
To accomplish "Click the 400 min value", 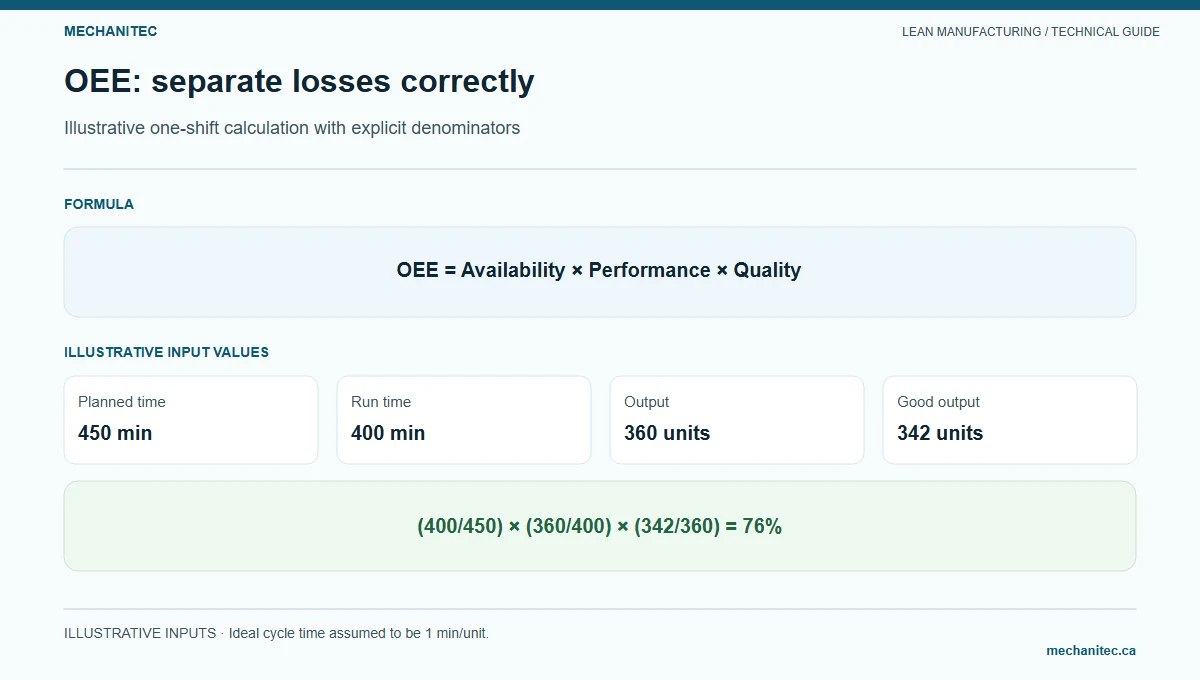I will (x=388, y=433).
